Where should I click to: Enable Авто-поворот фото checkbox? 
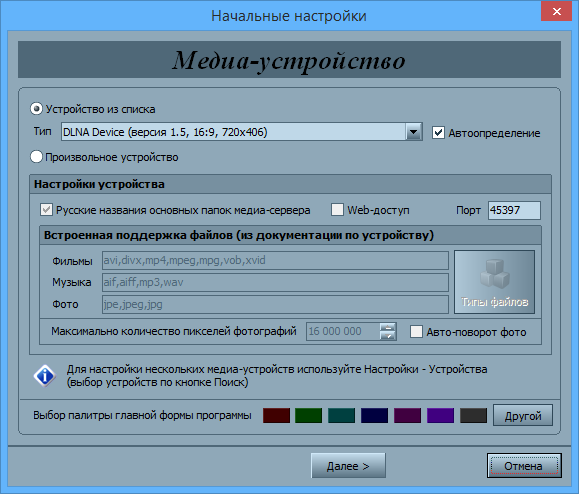416,332
